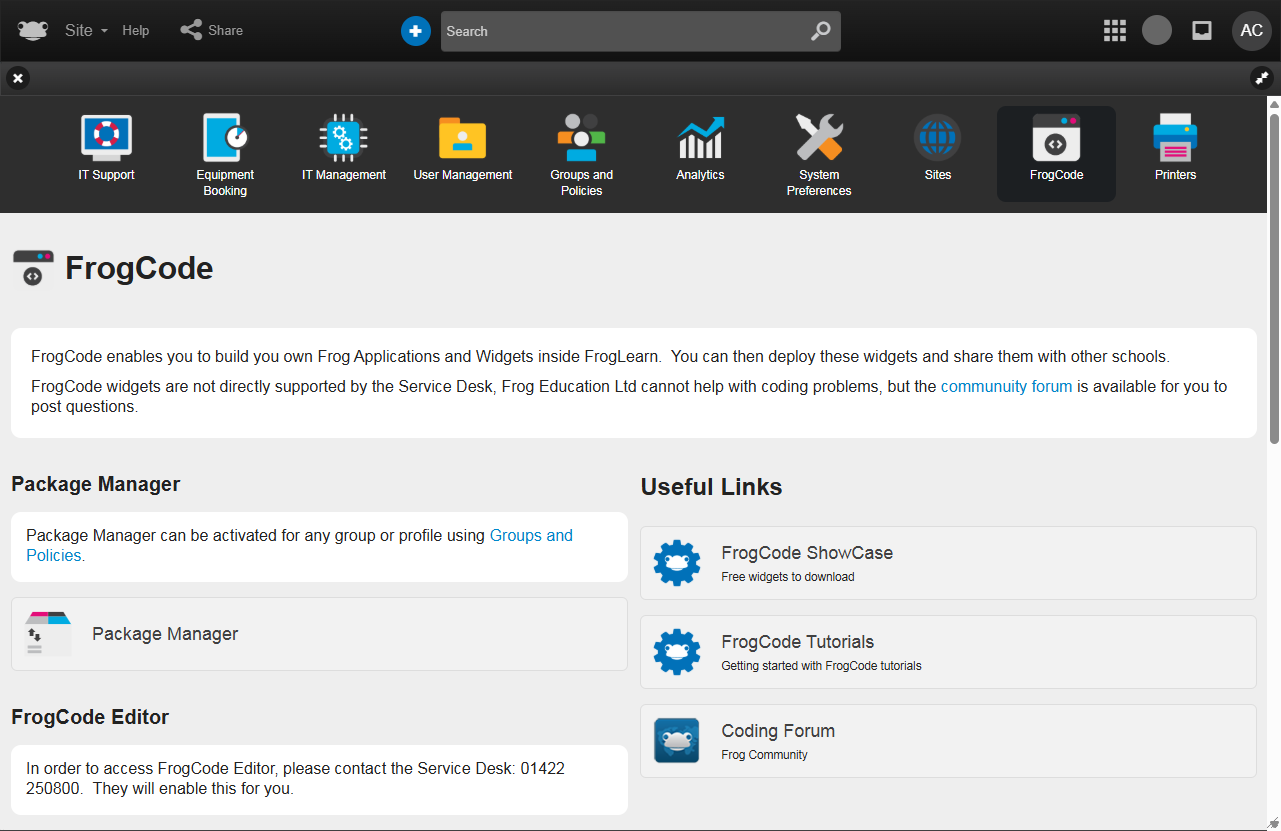Open the Package Manager button
The image size is (1281, 831).
coord(319,634)
